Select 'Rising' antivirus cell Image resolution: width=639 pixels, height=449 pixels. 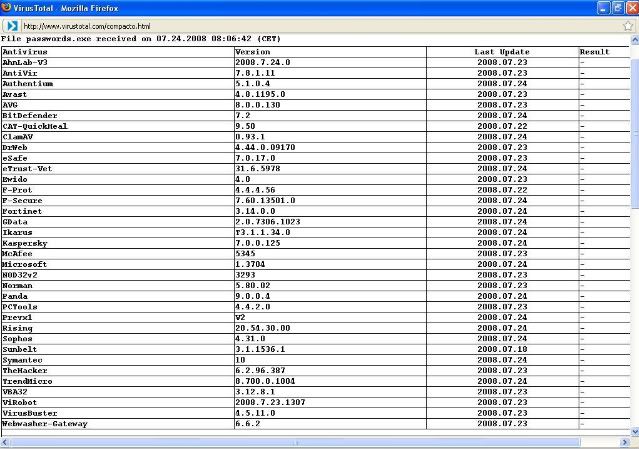118,328
